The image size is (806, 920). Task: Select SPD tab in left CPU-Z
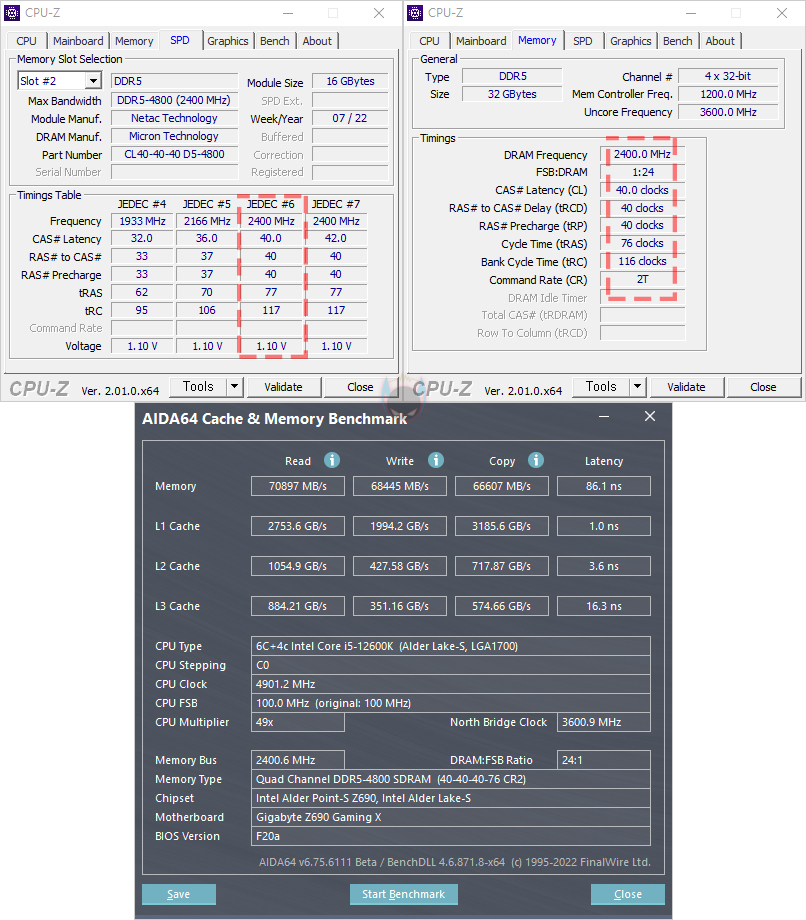tap(180, 40)
